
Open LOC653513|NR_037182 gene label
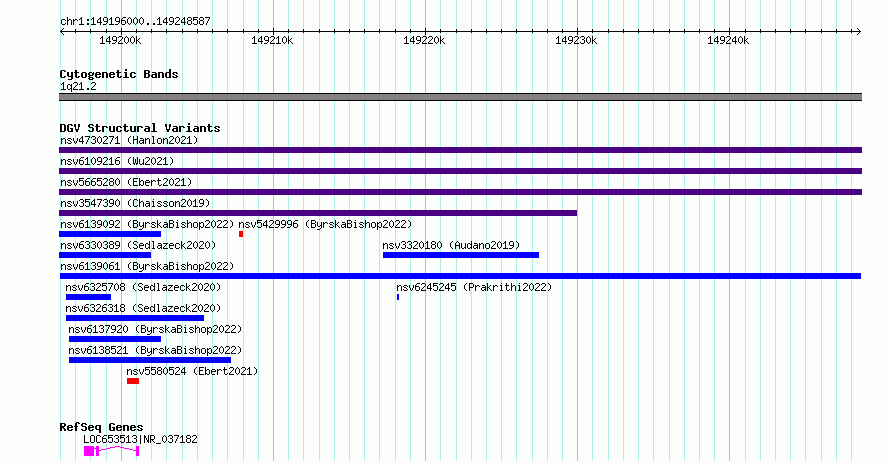point(140,439)
